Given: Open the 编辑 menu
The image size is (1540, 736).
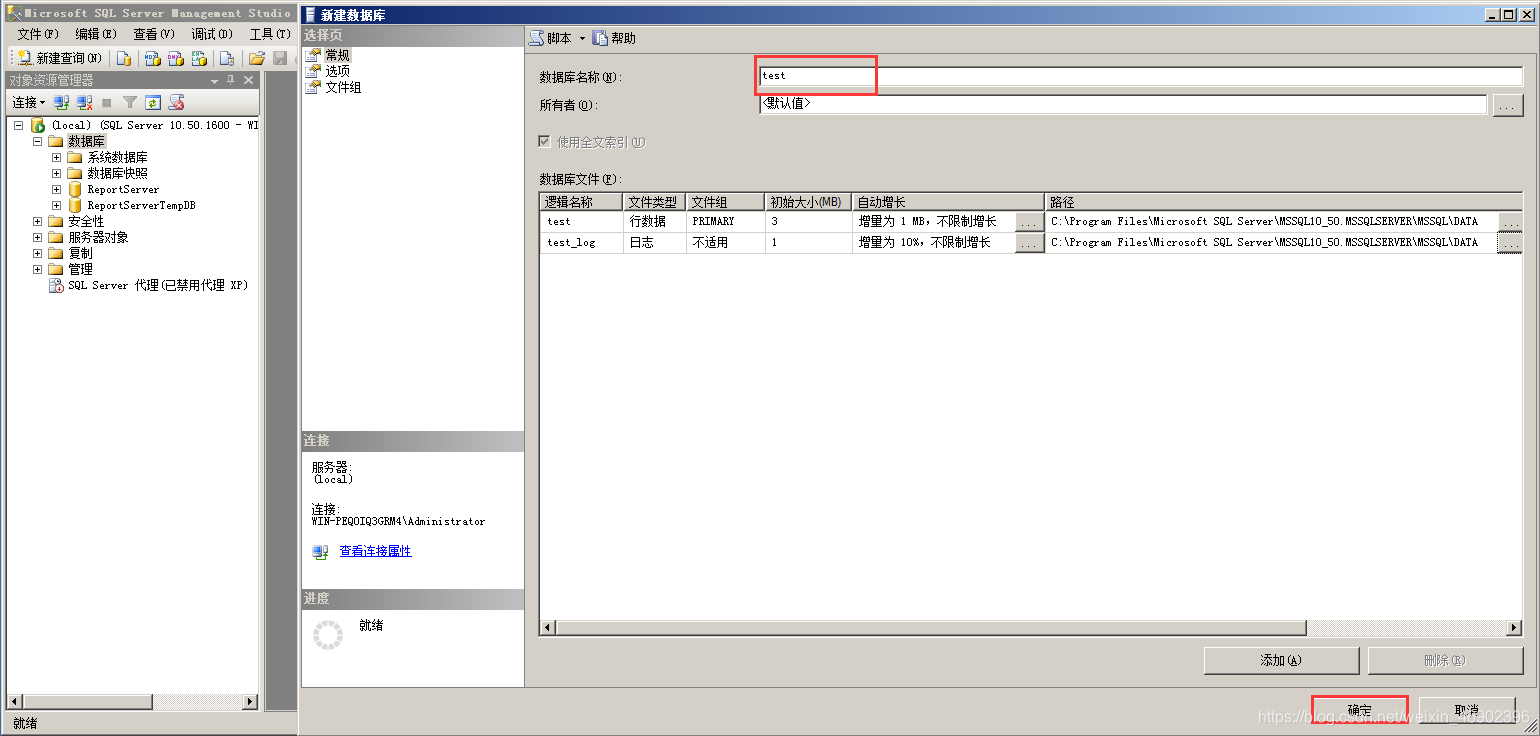Looking at the screenshot, I should 96,34.
